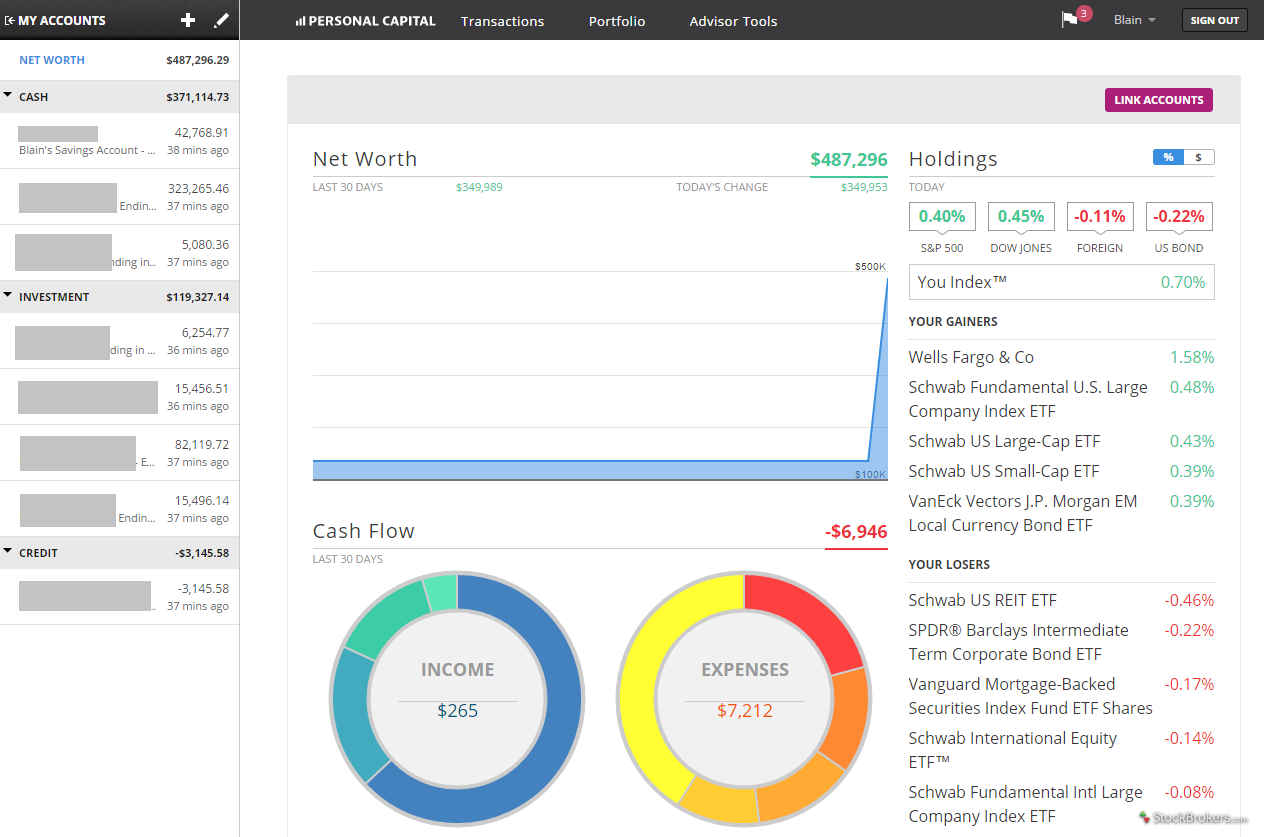Image resolution: width=1264 pixels, height=837 pixels.
Task: Collapse the Cash accounts section
Action: click(x=8, y=96)
